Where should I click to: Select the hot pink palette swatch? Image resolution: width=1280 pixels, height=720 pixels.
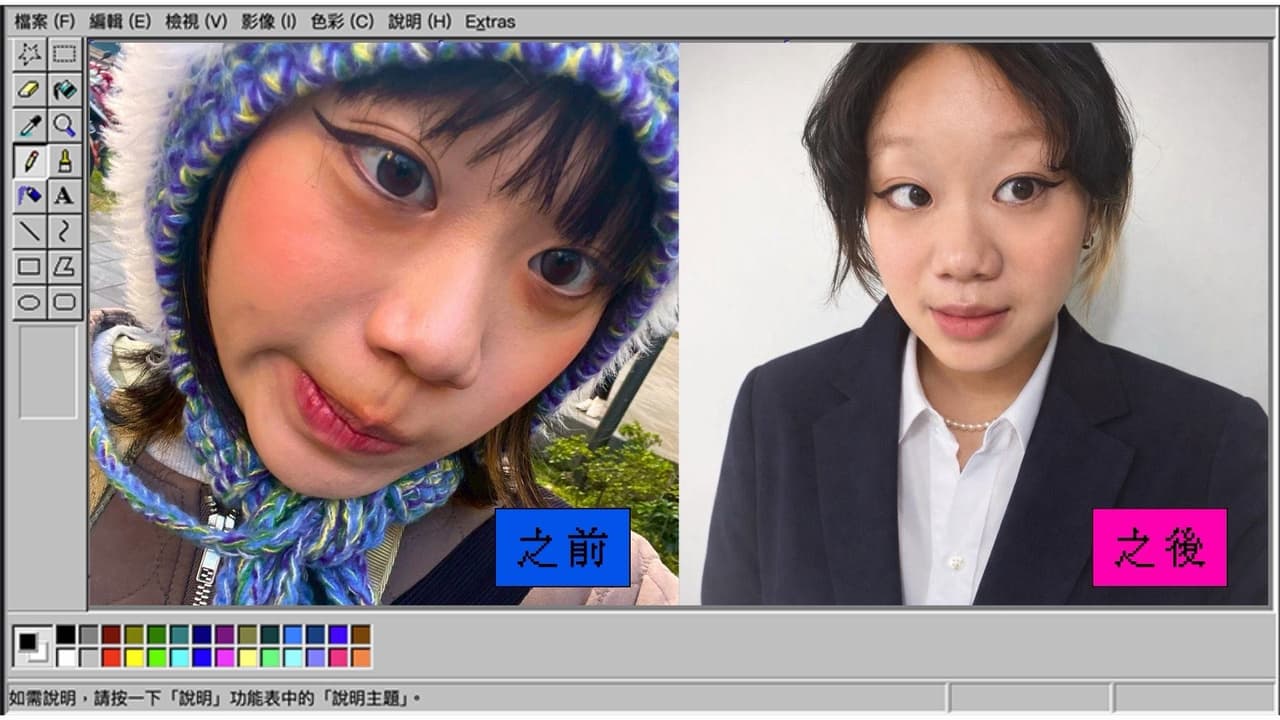338,658
